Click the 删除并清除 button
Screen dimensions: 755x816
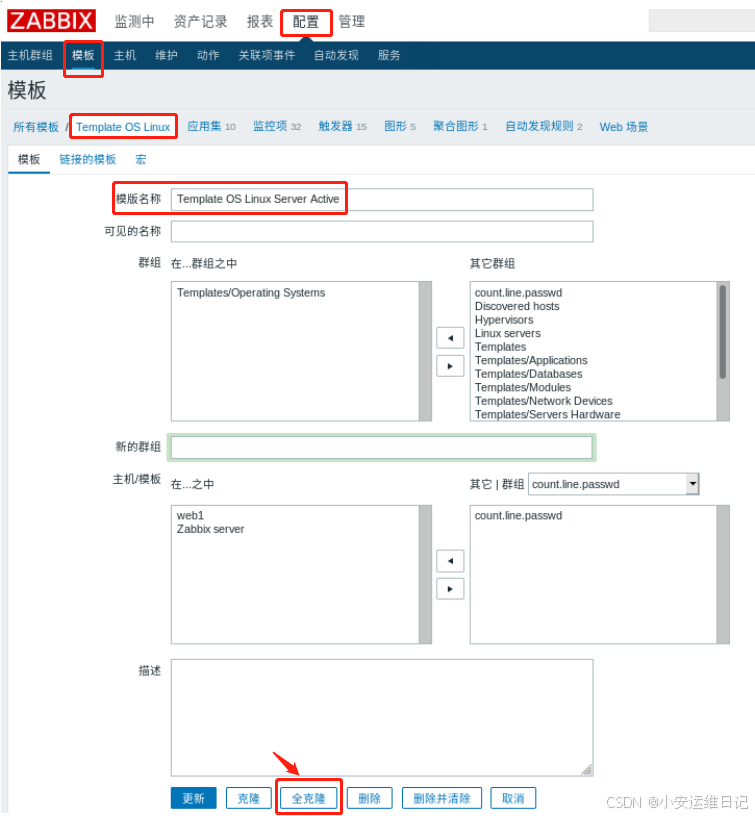coord(442,798)
